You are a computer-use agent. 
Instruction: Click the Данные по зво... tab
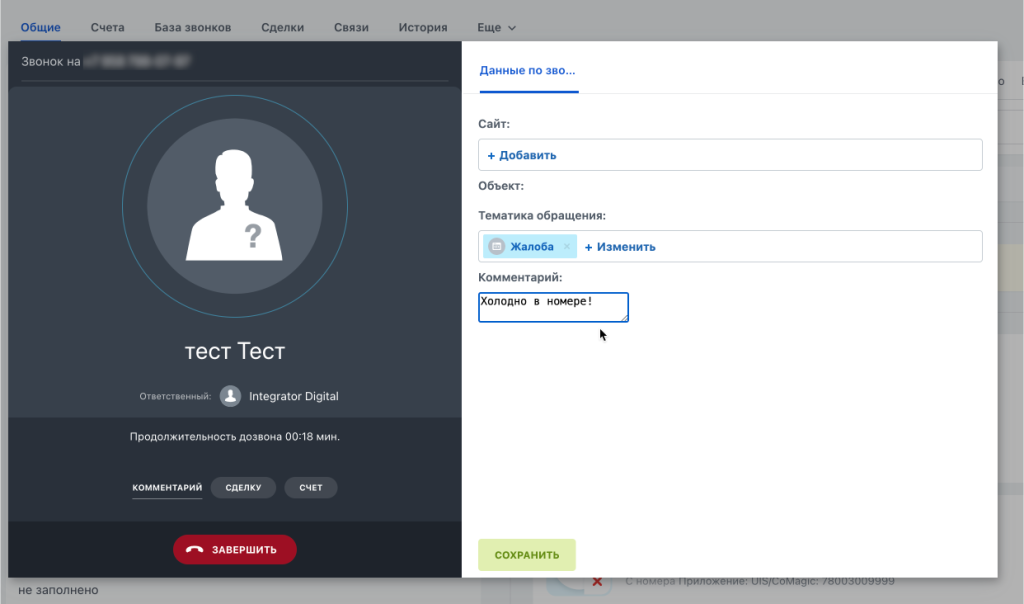click(528, 71)
